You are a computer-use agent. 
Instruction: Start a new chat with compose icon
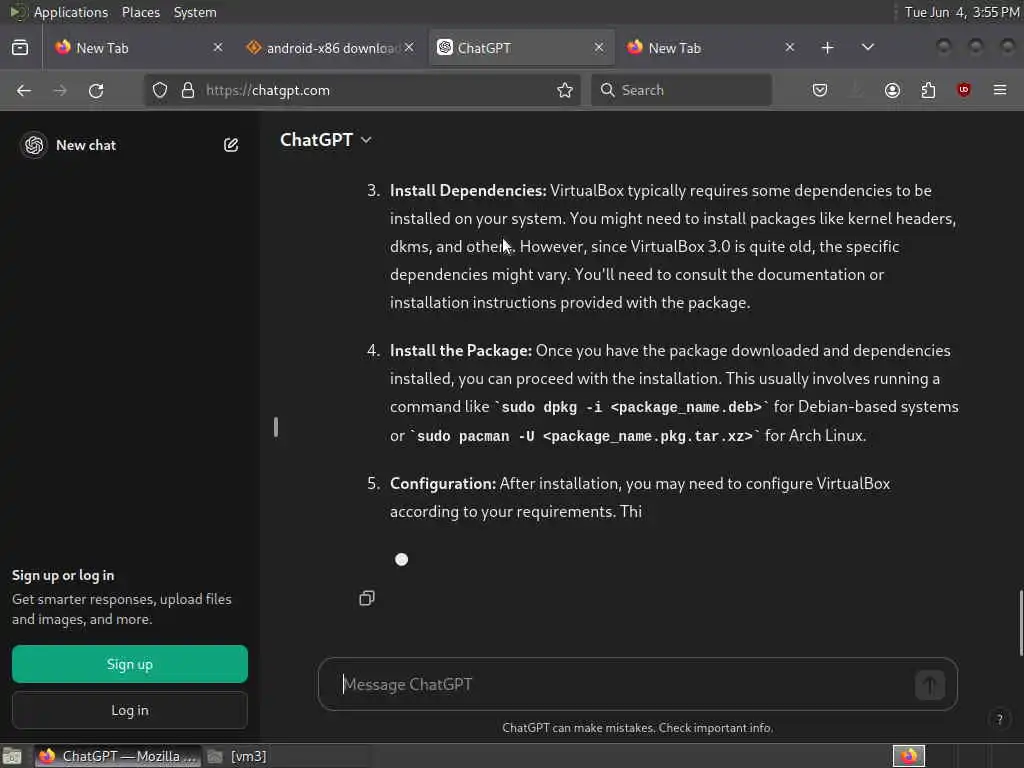[231, 145]
